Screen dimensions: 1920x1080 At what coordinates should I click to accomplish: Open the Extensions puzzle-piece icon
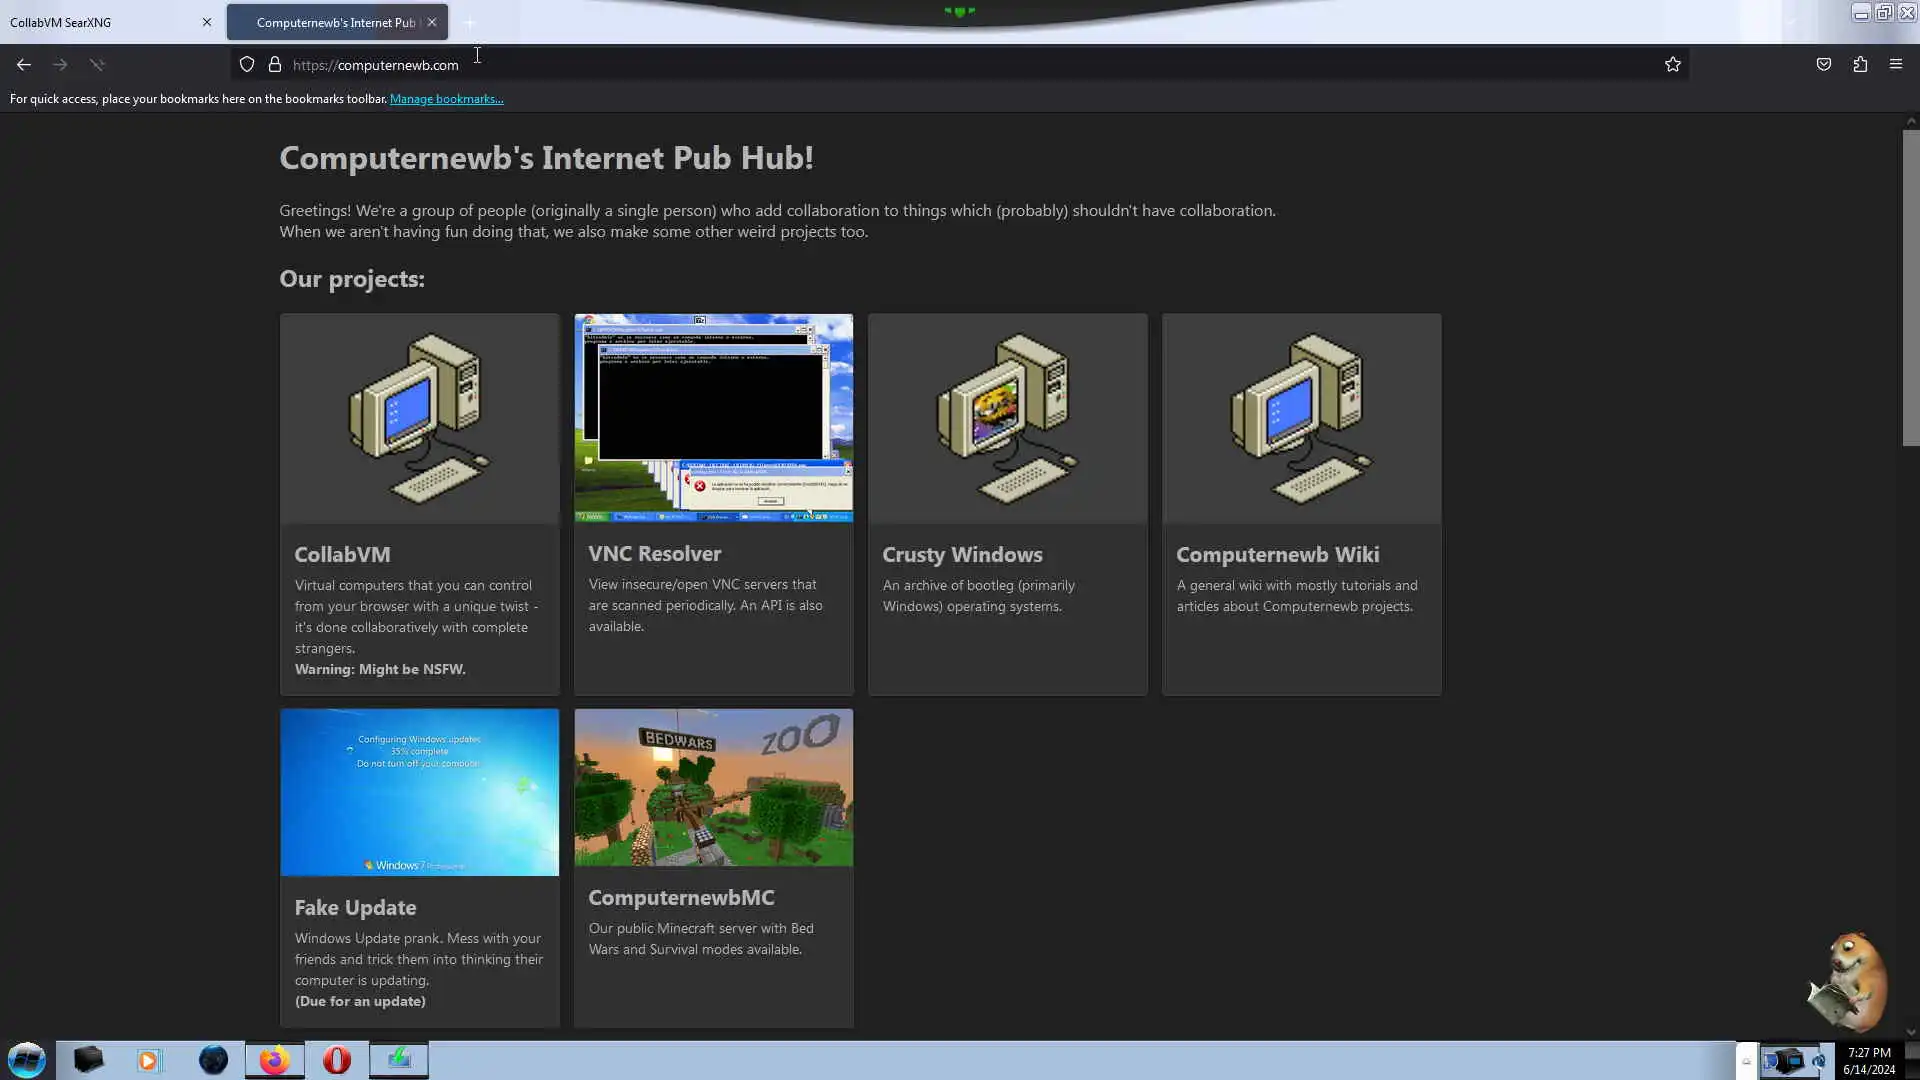coord(1860,65)
